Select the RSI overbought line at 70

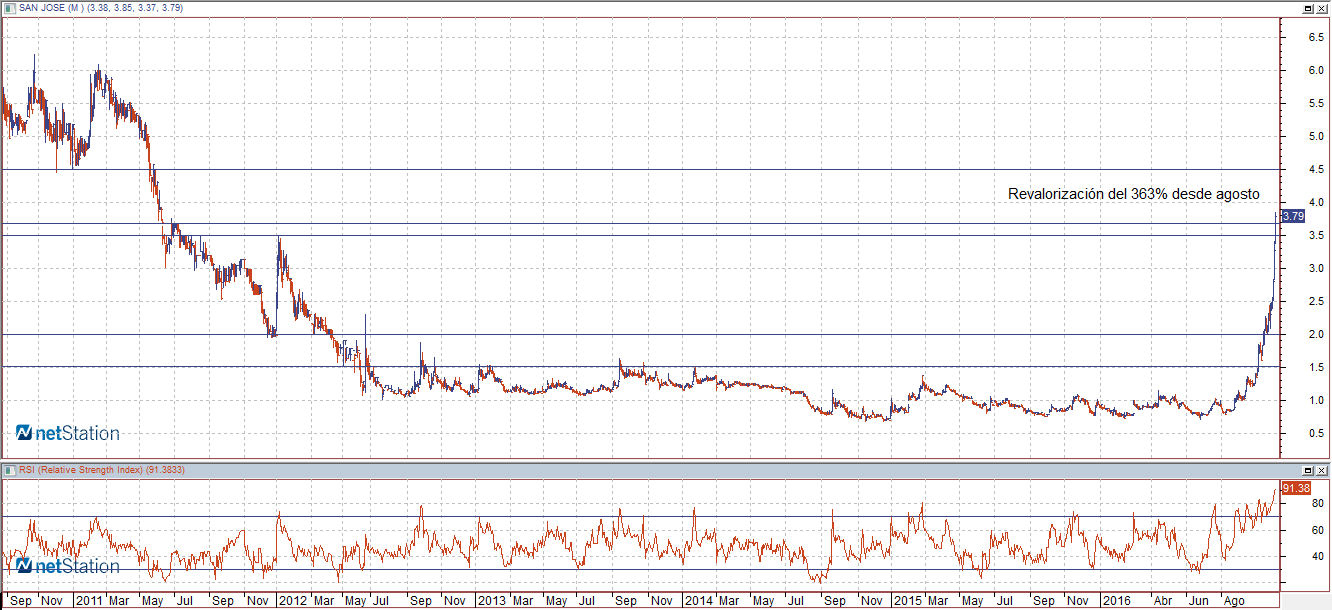coord(640,516)
